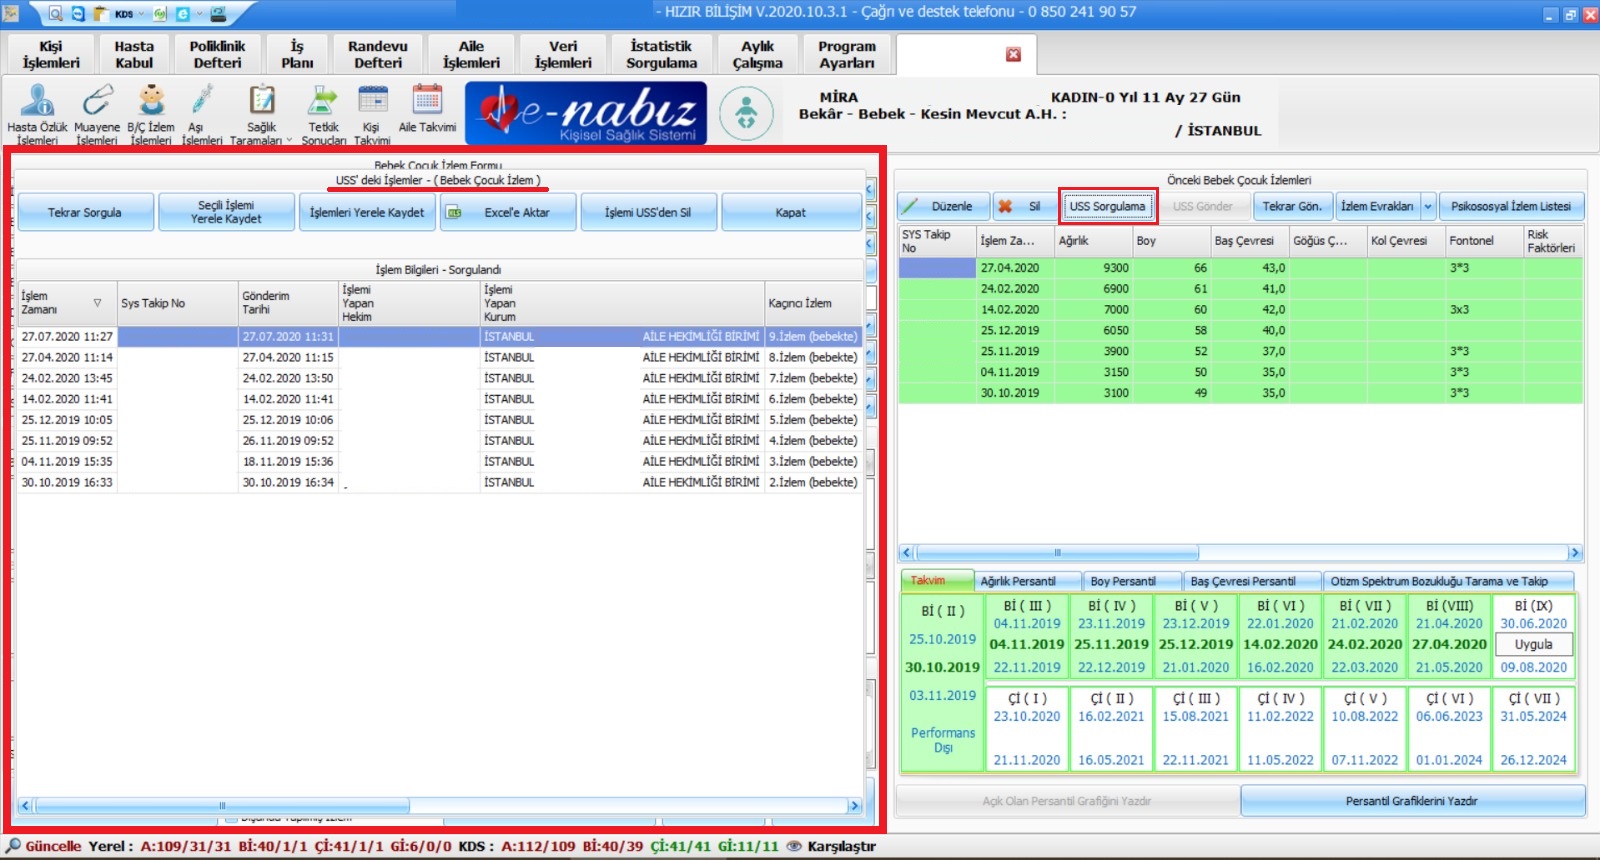The height and width of the screenshot is (860, 1600).
Task: Click the red X on the blank tab
Action: pos(1013,54)
